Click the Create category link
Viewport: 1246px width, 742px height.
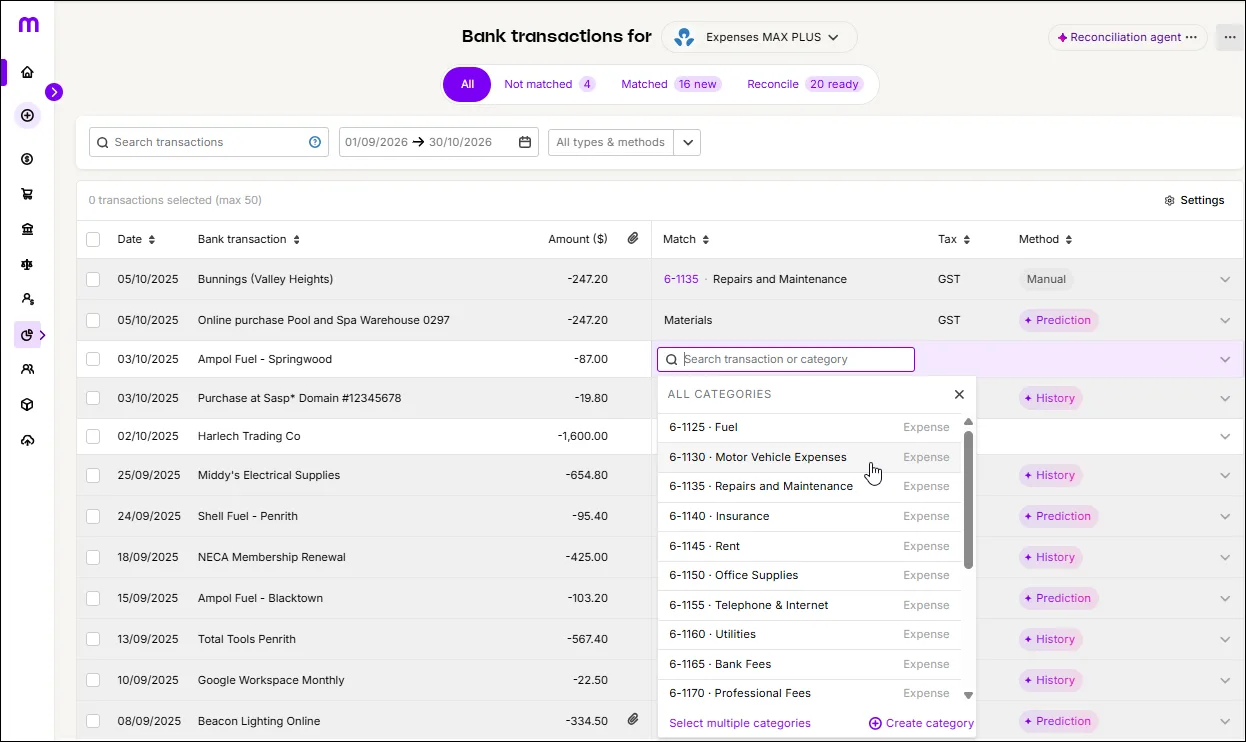920,722
